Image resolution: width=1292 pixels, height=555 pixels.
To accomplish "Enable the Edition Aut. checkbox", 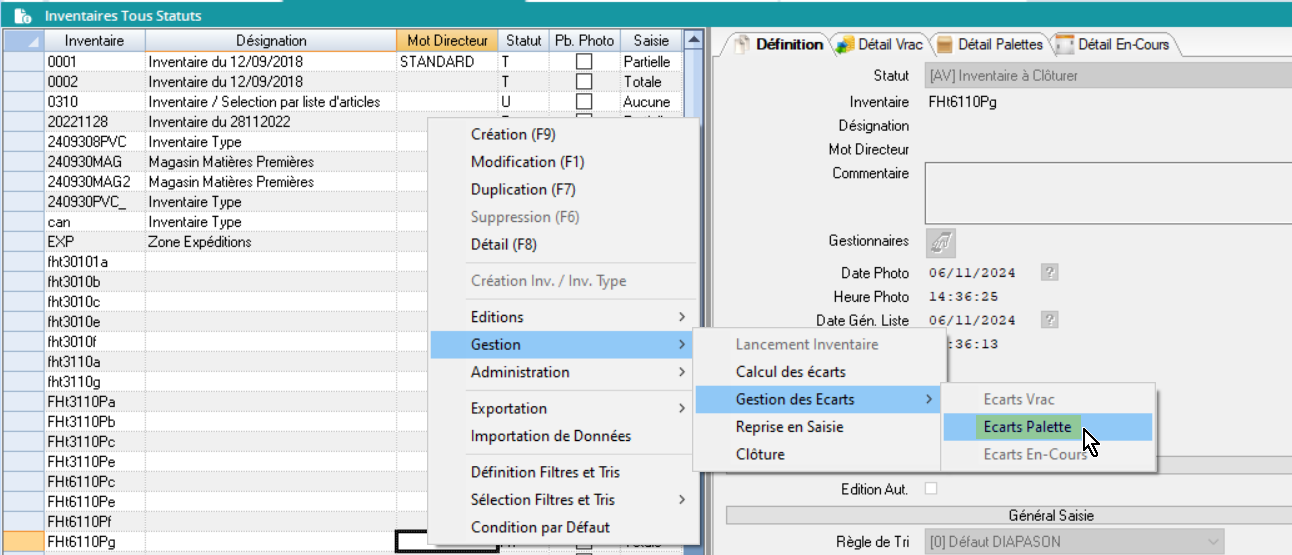I will point(932,489).
